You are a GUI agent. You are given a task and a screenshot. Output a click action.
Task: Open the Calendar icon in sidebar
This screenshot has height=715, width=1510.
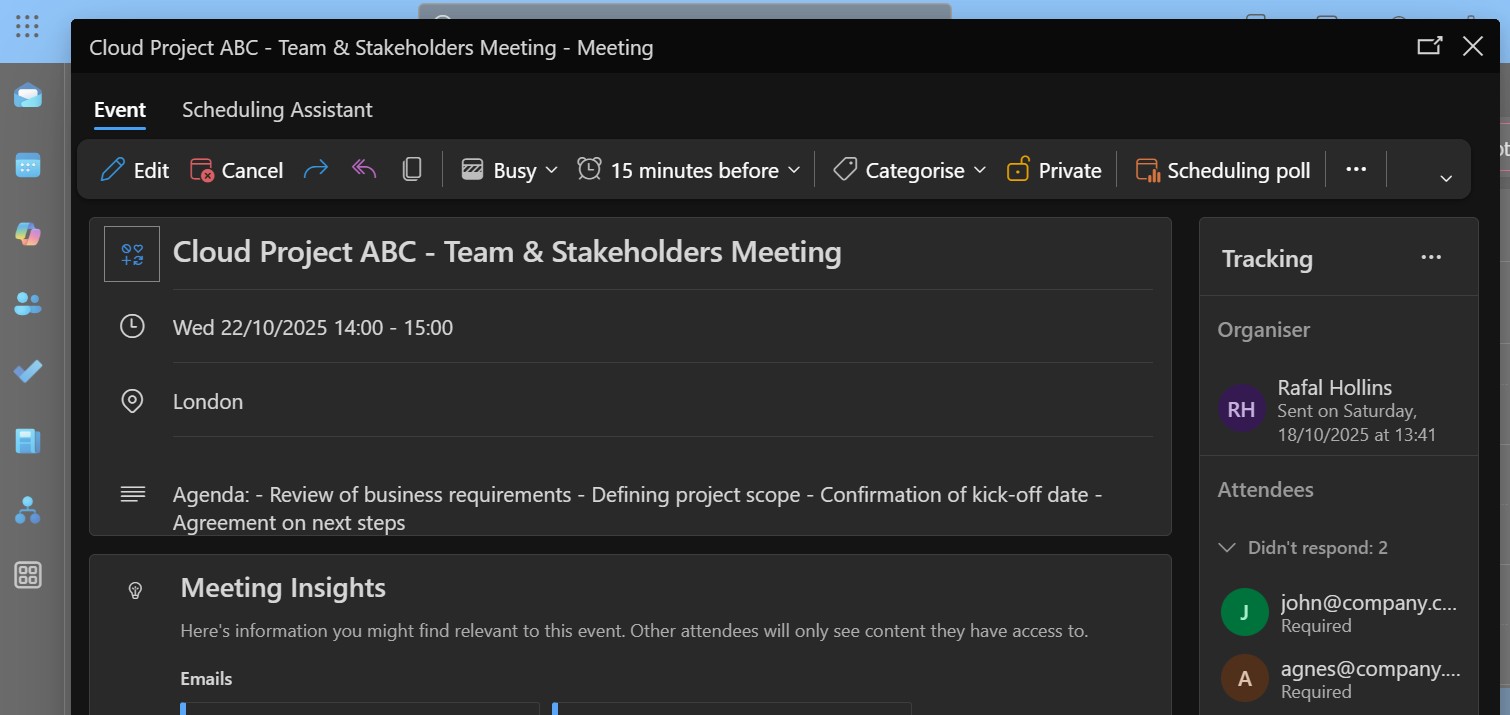click(x=28, y=166)
